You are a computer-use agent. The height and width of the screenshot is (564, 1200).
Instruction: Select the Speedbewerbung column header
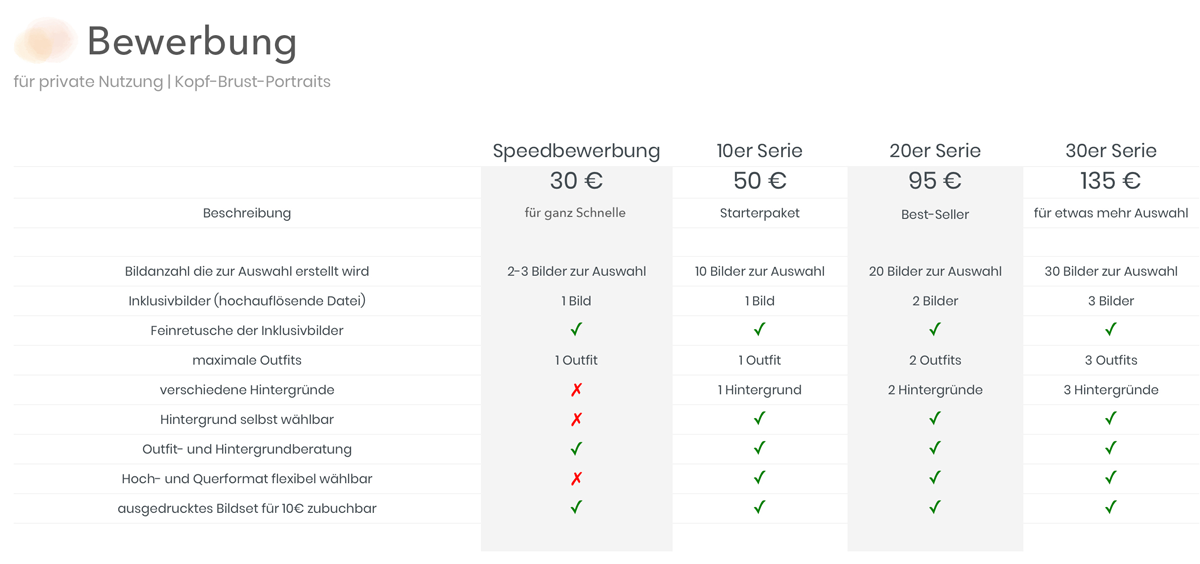click(576, 151)
